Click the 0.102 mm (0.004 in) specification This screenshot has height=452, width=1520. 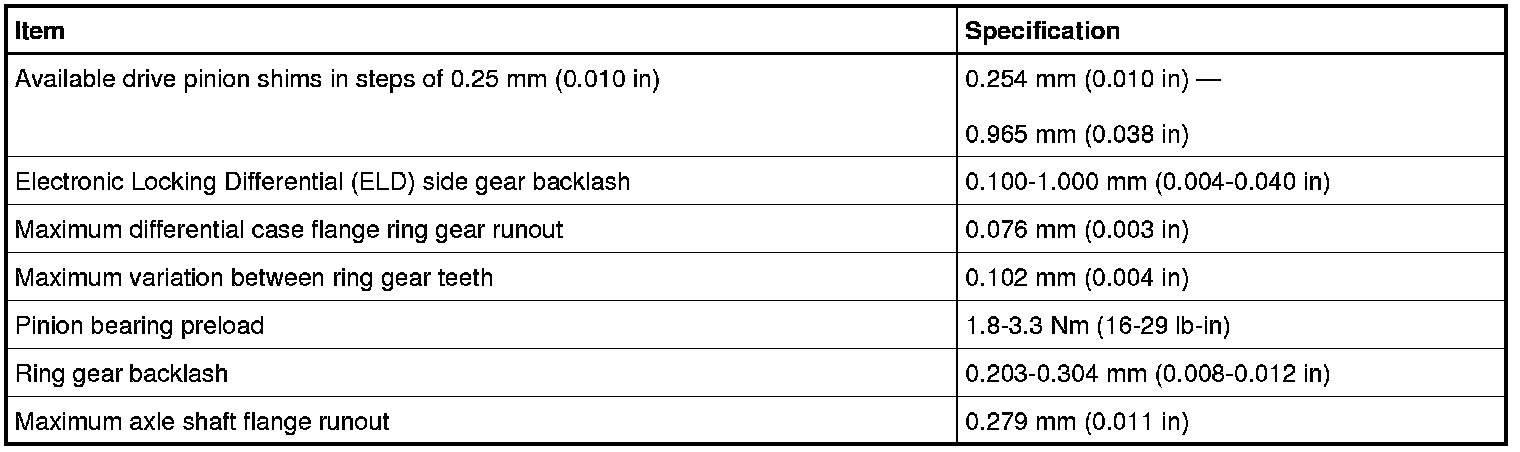coord(1076,278)
